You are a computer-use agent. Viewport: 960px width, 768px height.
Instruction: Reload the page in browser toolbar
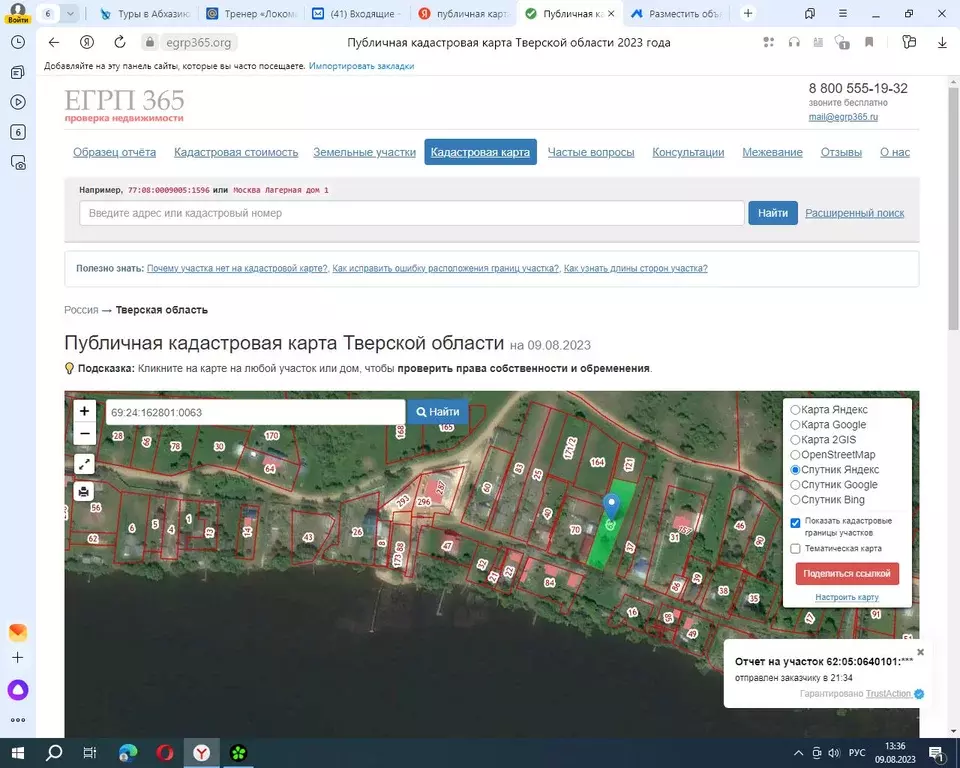pos(120,42)
